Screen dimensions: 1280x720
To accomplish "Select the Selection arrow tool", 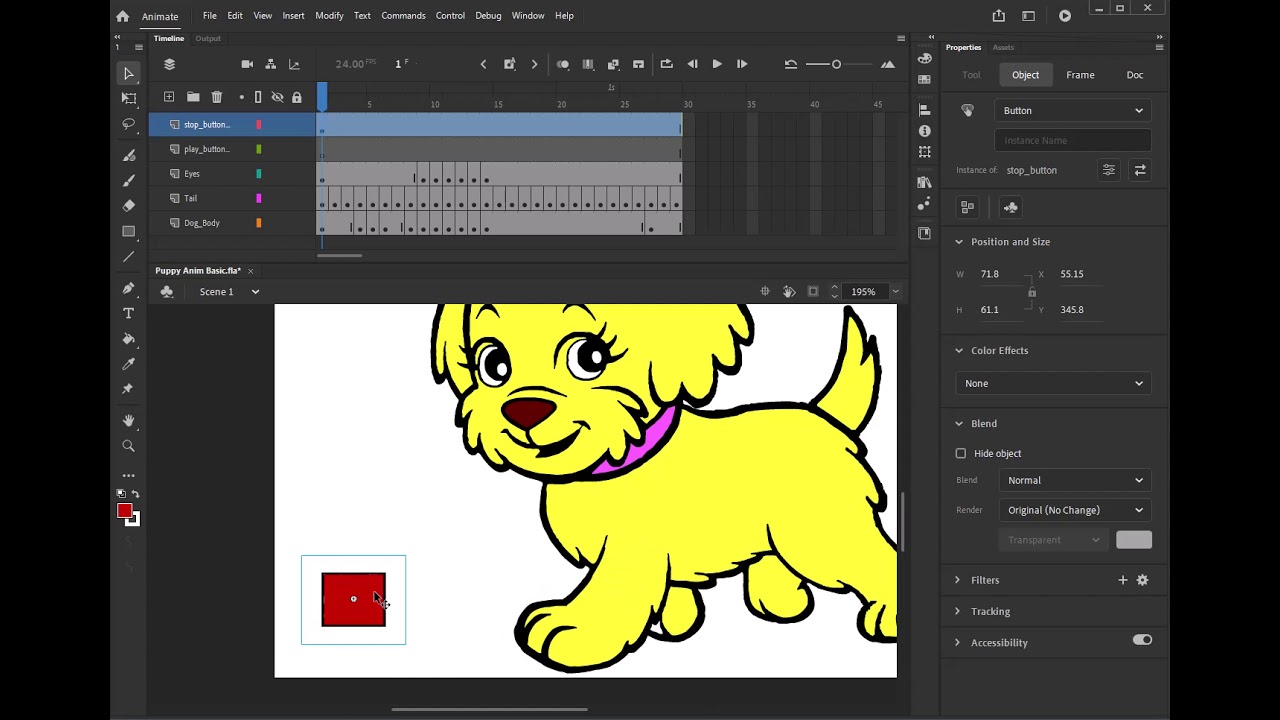I will coord(128,73).
